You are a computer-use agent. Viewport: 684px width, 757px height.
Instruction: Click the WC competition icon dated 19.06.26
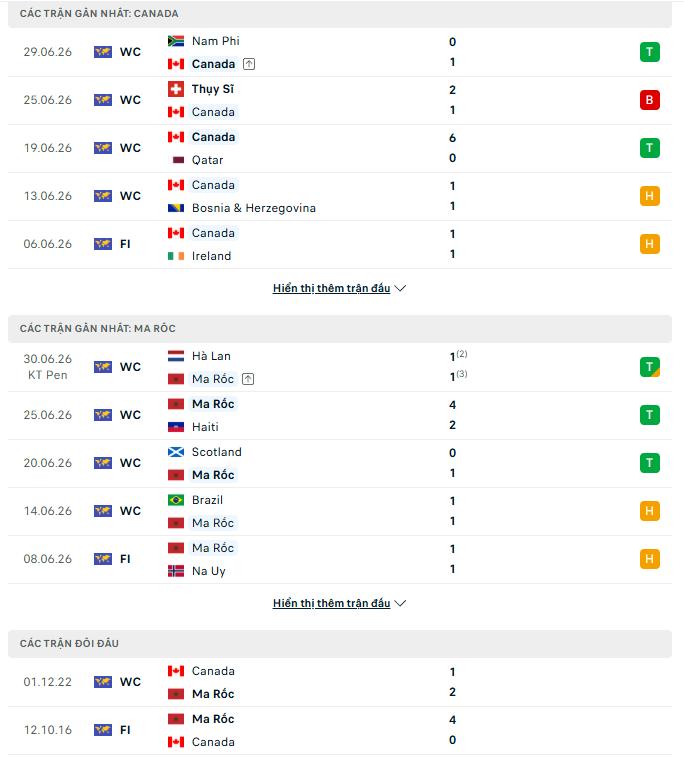click(103, 148)
